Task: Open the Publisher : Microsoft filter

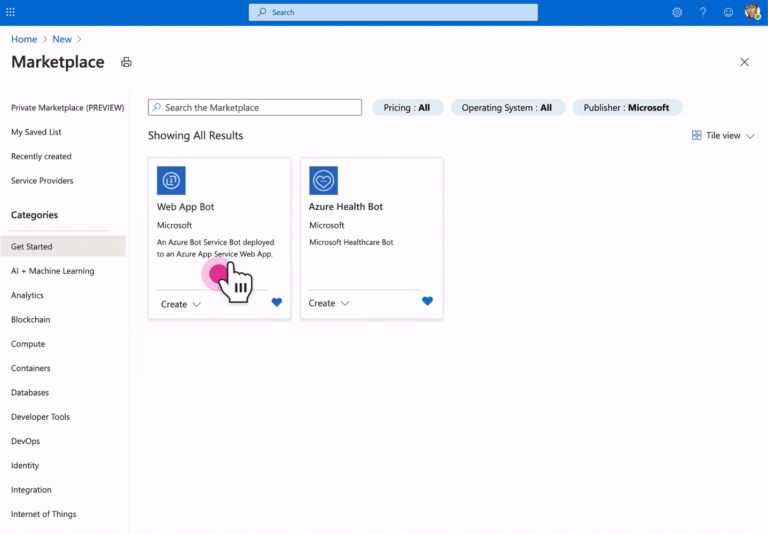Action: 626,107
